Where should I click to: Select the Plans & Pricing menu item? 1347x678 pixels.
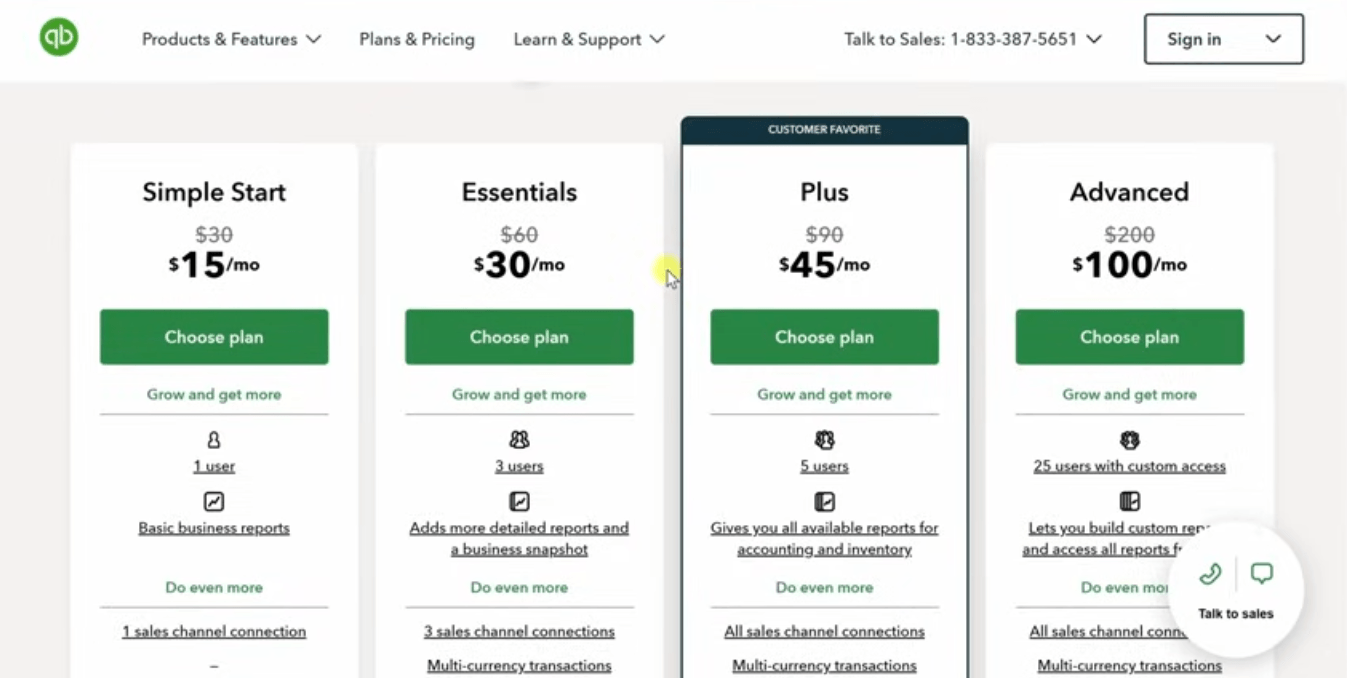[x=417, y=39]
